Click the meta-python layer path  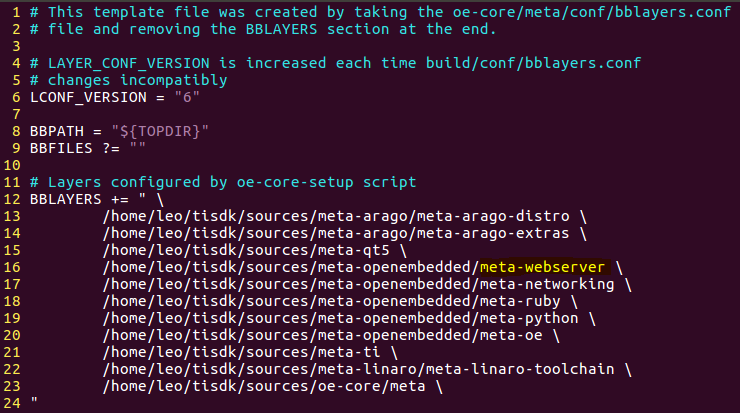click(x=341, y=318)
